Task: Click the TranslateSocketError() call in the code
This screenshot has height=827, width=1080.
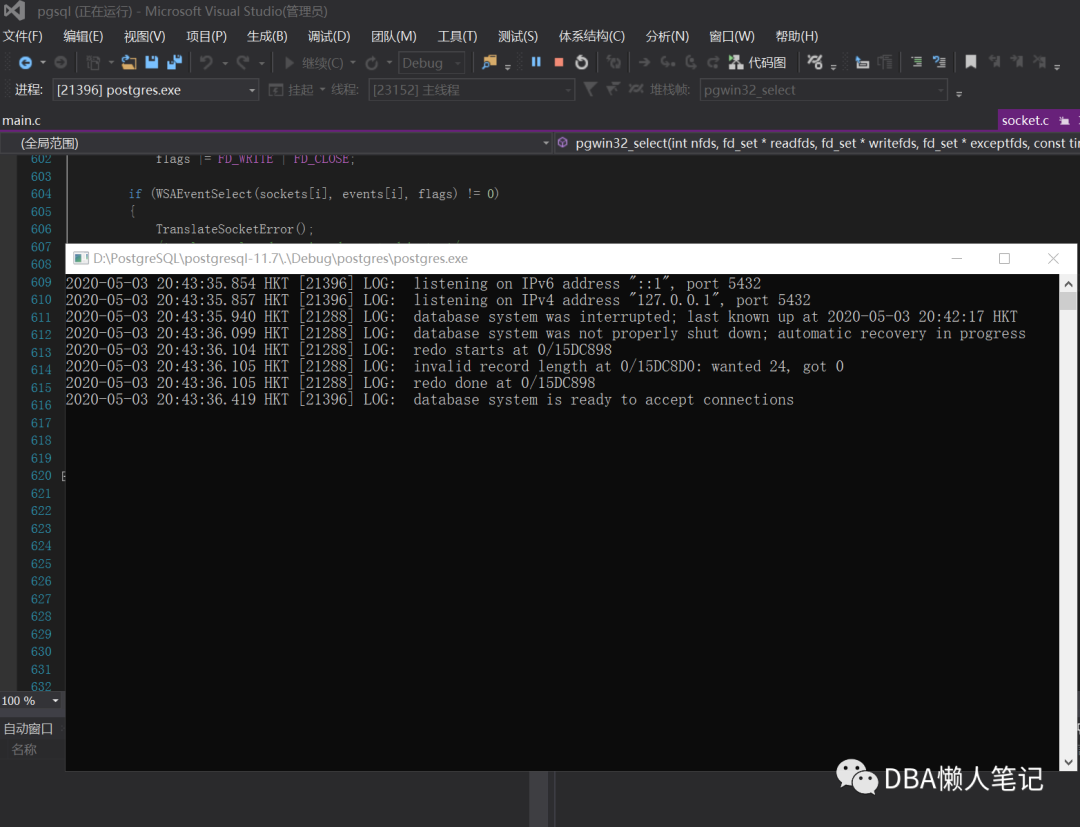Action: (x=234, y=229)
